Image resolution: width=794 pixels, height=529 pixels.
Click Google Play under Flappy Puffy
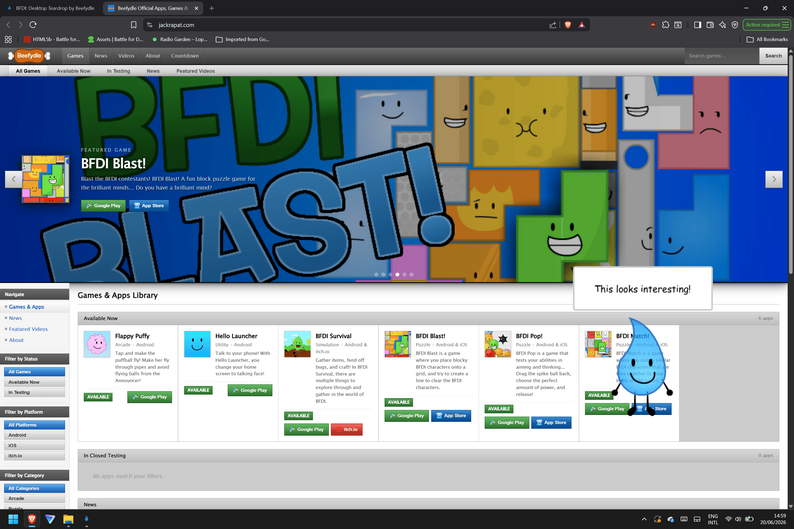149,397
